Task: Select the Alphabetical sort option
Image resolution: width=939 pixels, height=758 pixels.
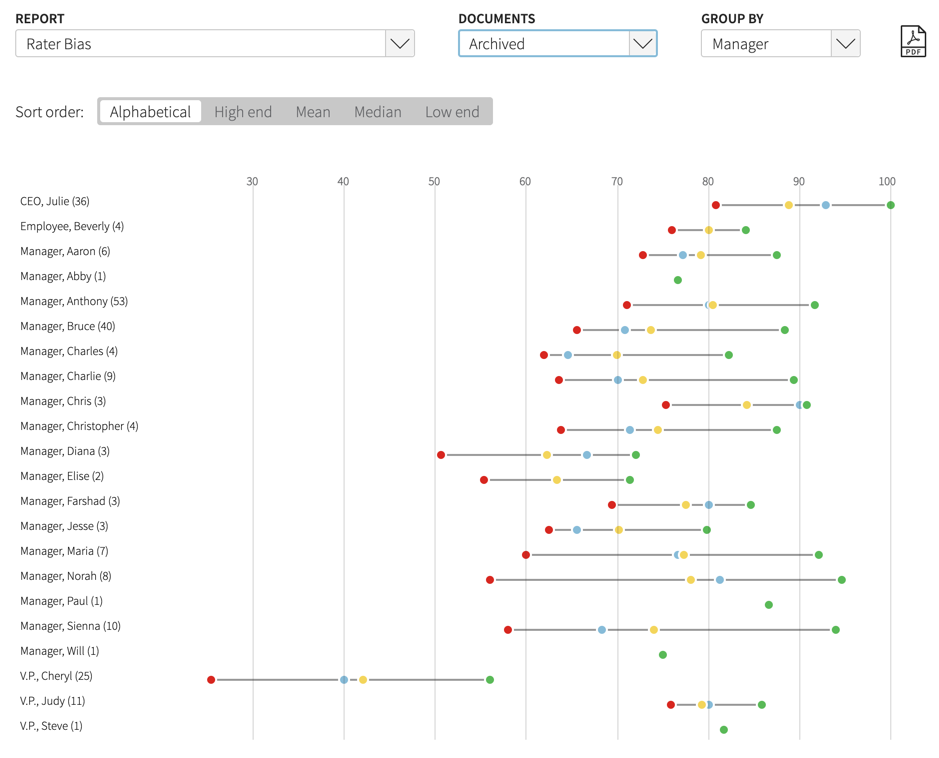Action: point(150,111)
